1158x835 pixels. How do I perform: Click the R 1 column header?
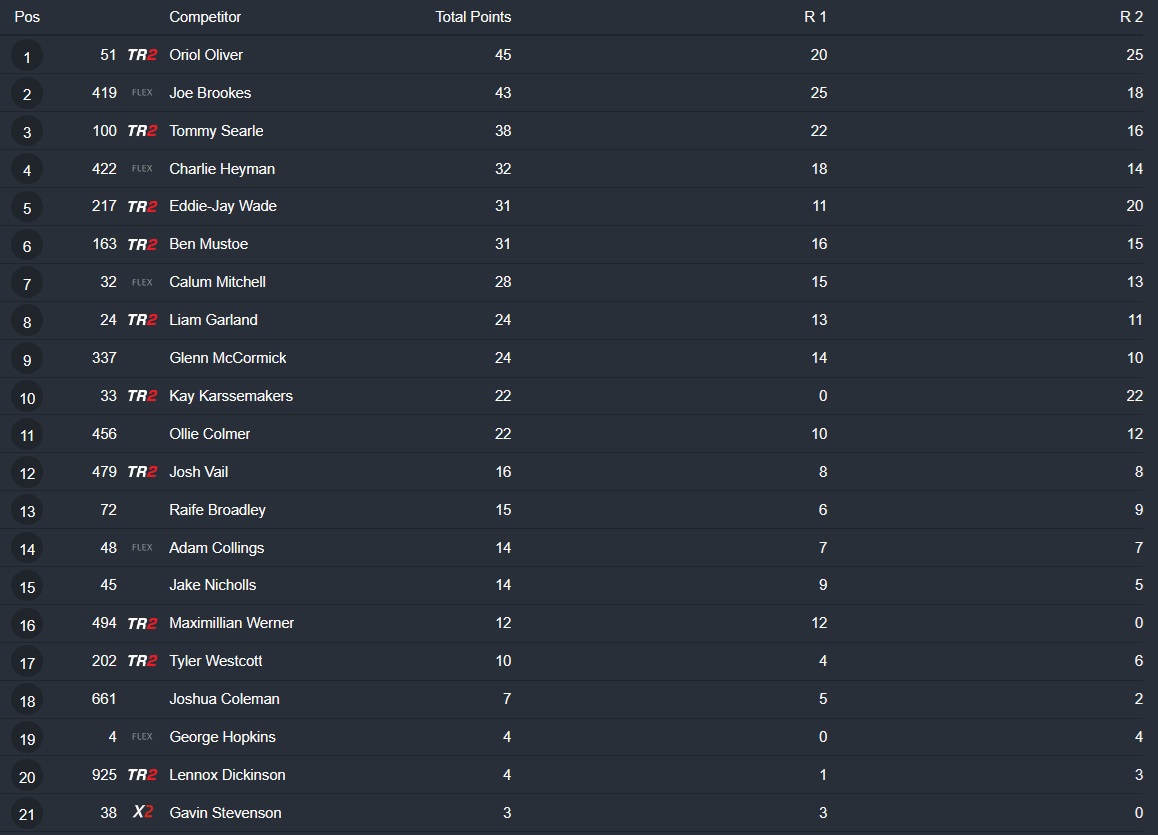point(815,17)
